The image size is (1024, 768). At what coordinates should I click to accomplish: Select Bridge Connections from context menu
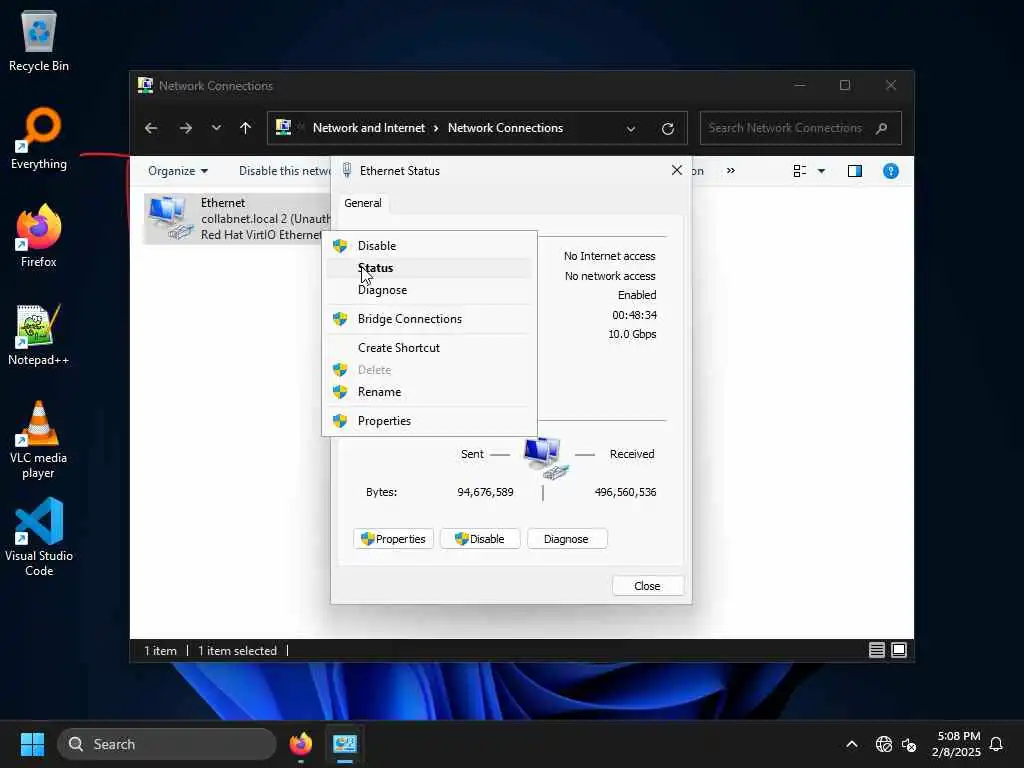coord(429,319)
